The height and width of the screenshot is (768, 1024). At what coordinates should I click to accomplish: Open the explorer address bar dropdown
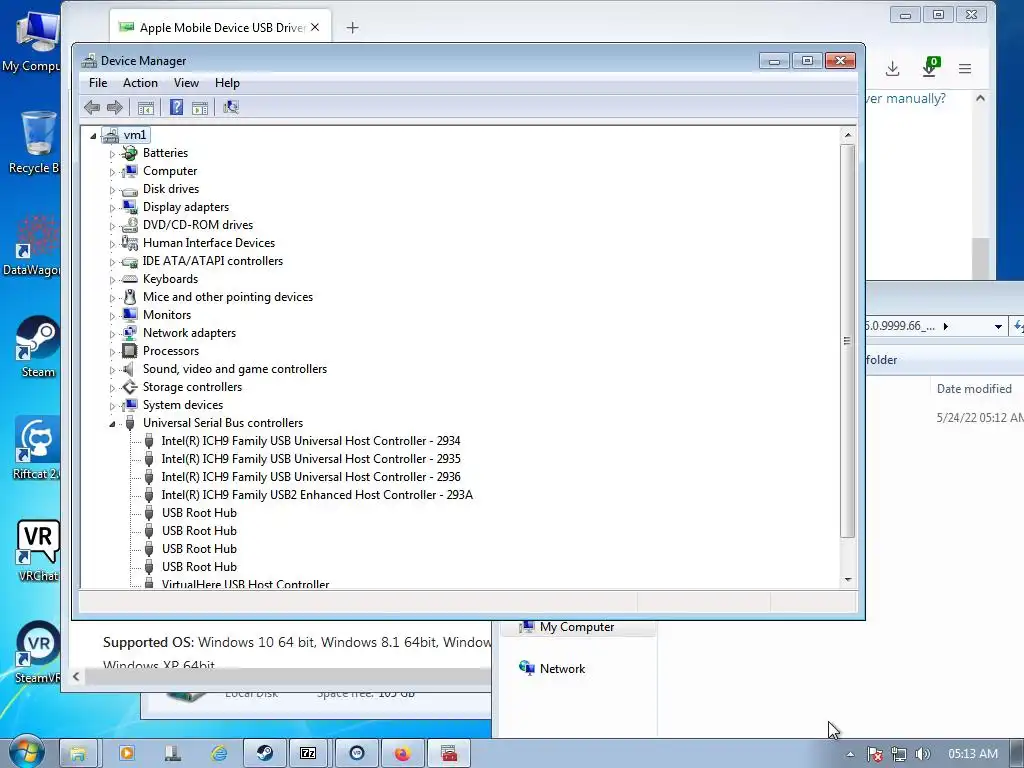998,327
